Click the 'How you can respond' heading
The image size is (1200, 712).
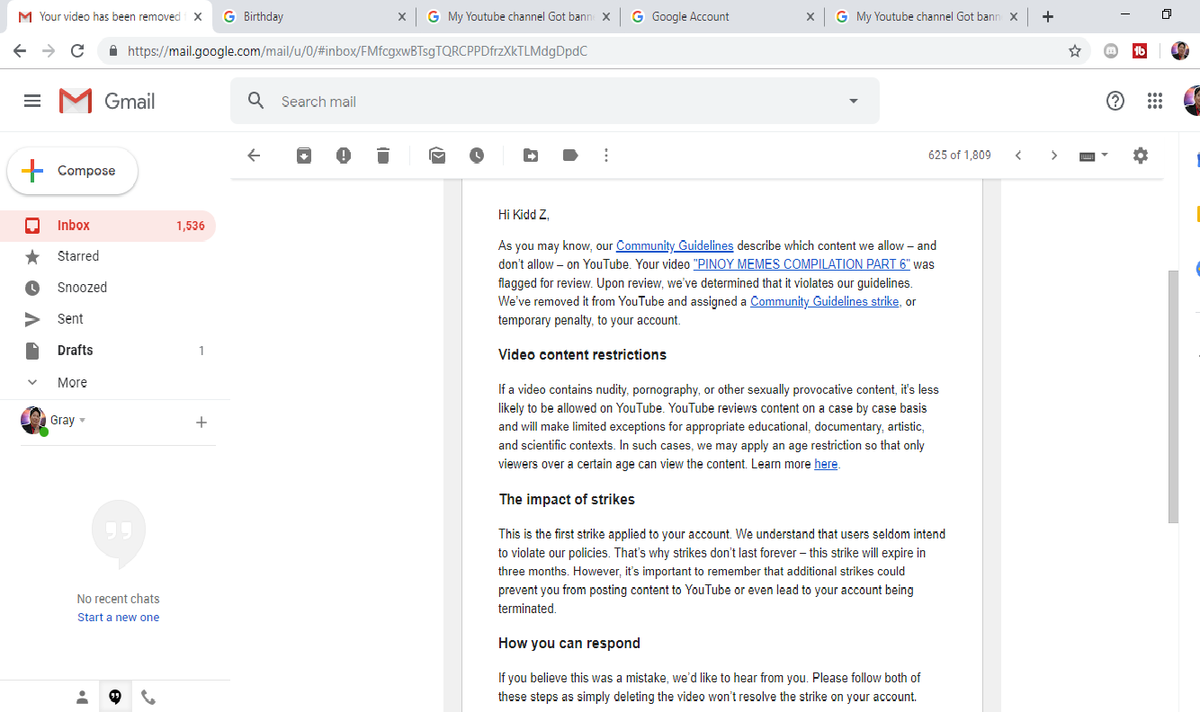[x=569, y=643]
